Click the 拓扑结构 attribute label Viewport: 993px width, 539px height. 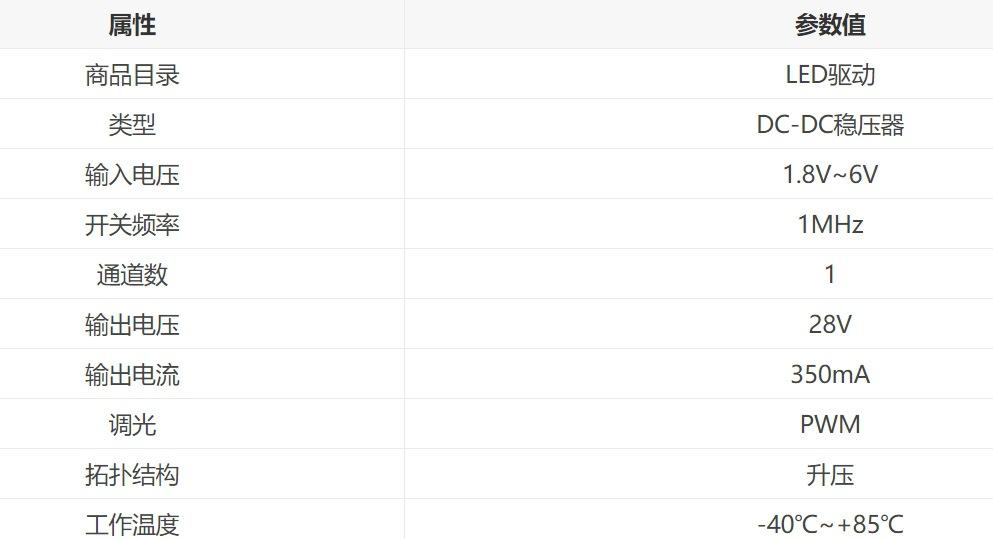(x=132, y=475)
